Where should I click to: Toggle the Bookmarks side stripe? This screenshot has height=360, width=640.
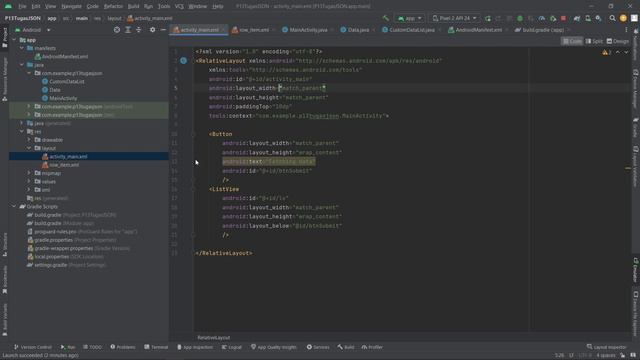4,280
